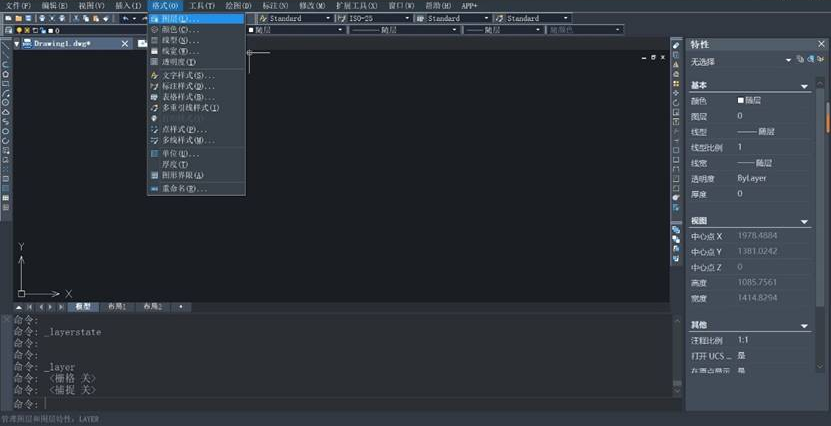Open the text style Standard dropdown
Viewport: 831px width, 426px height.
[295, 19]
